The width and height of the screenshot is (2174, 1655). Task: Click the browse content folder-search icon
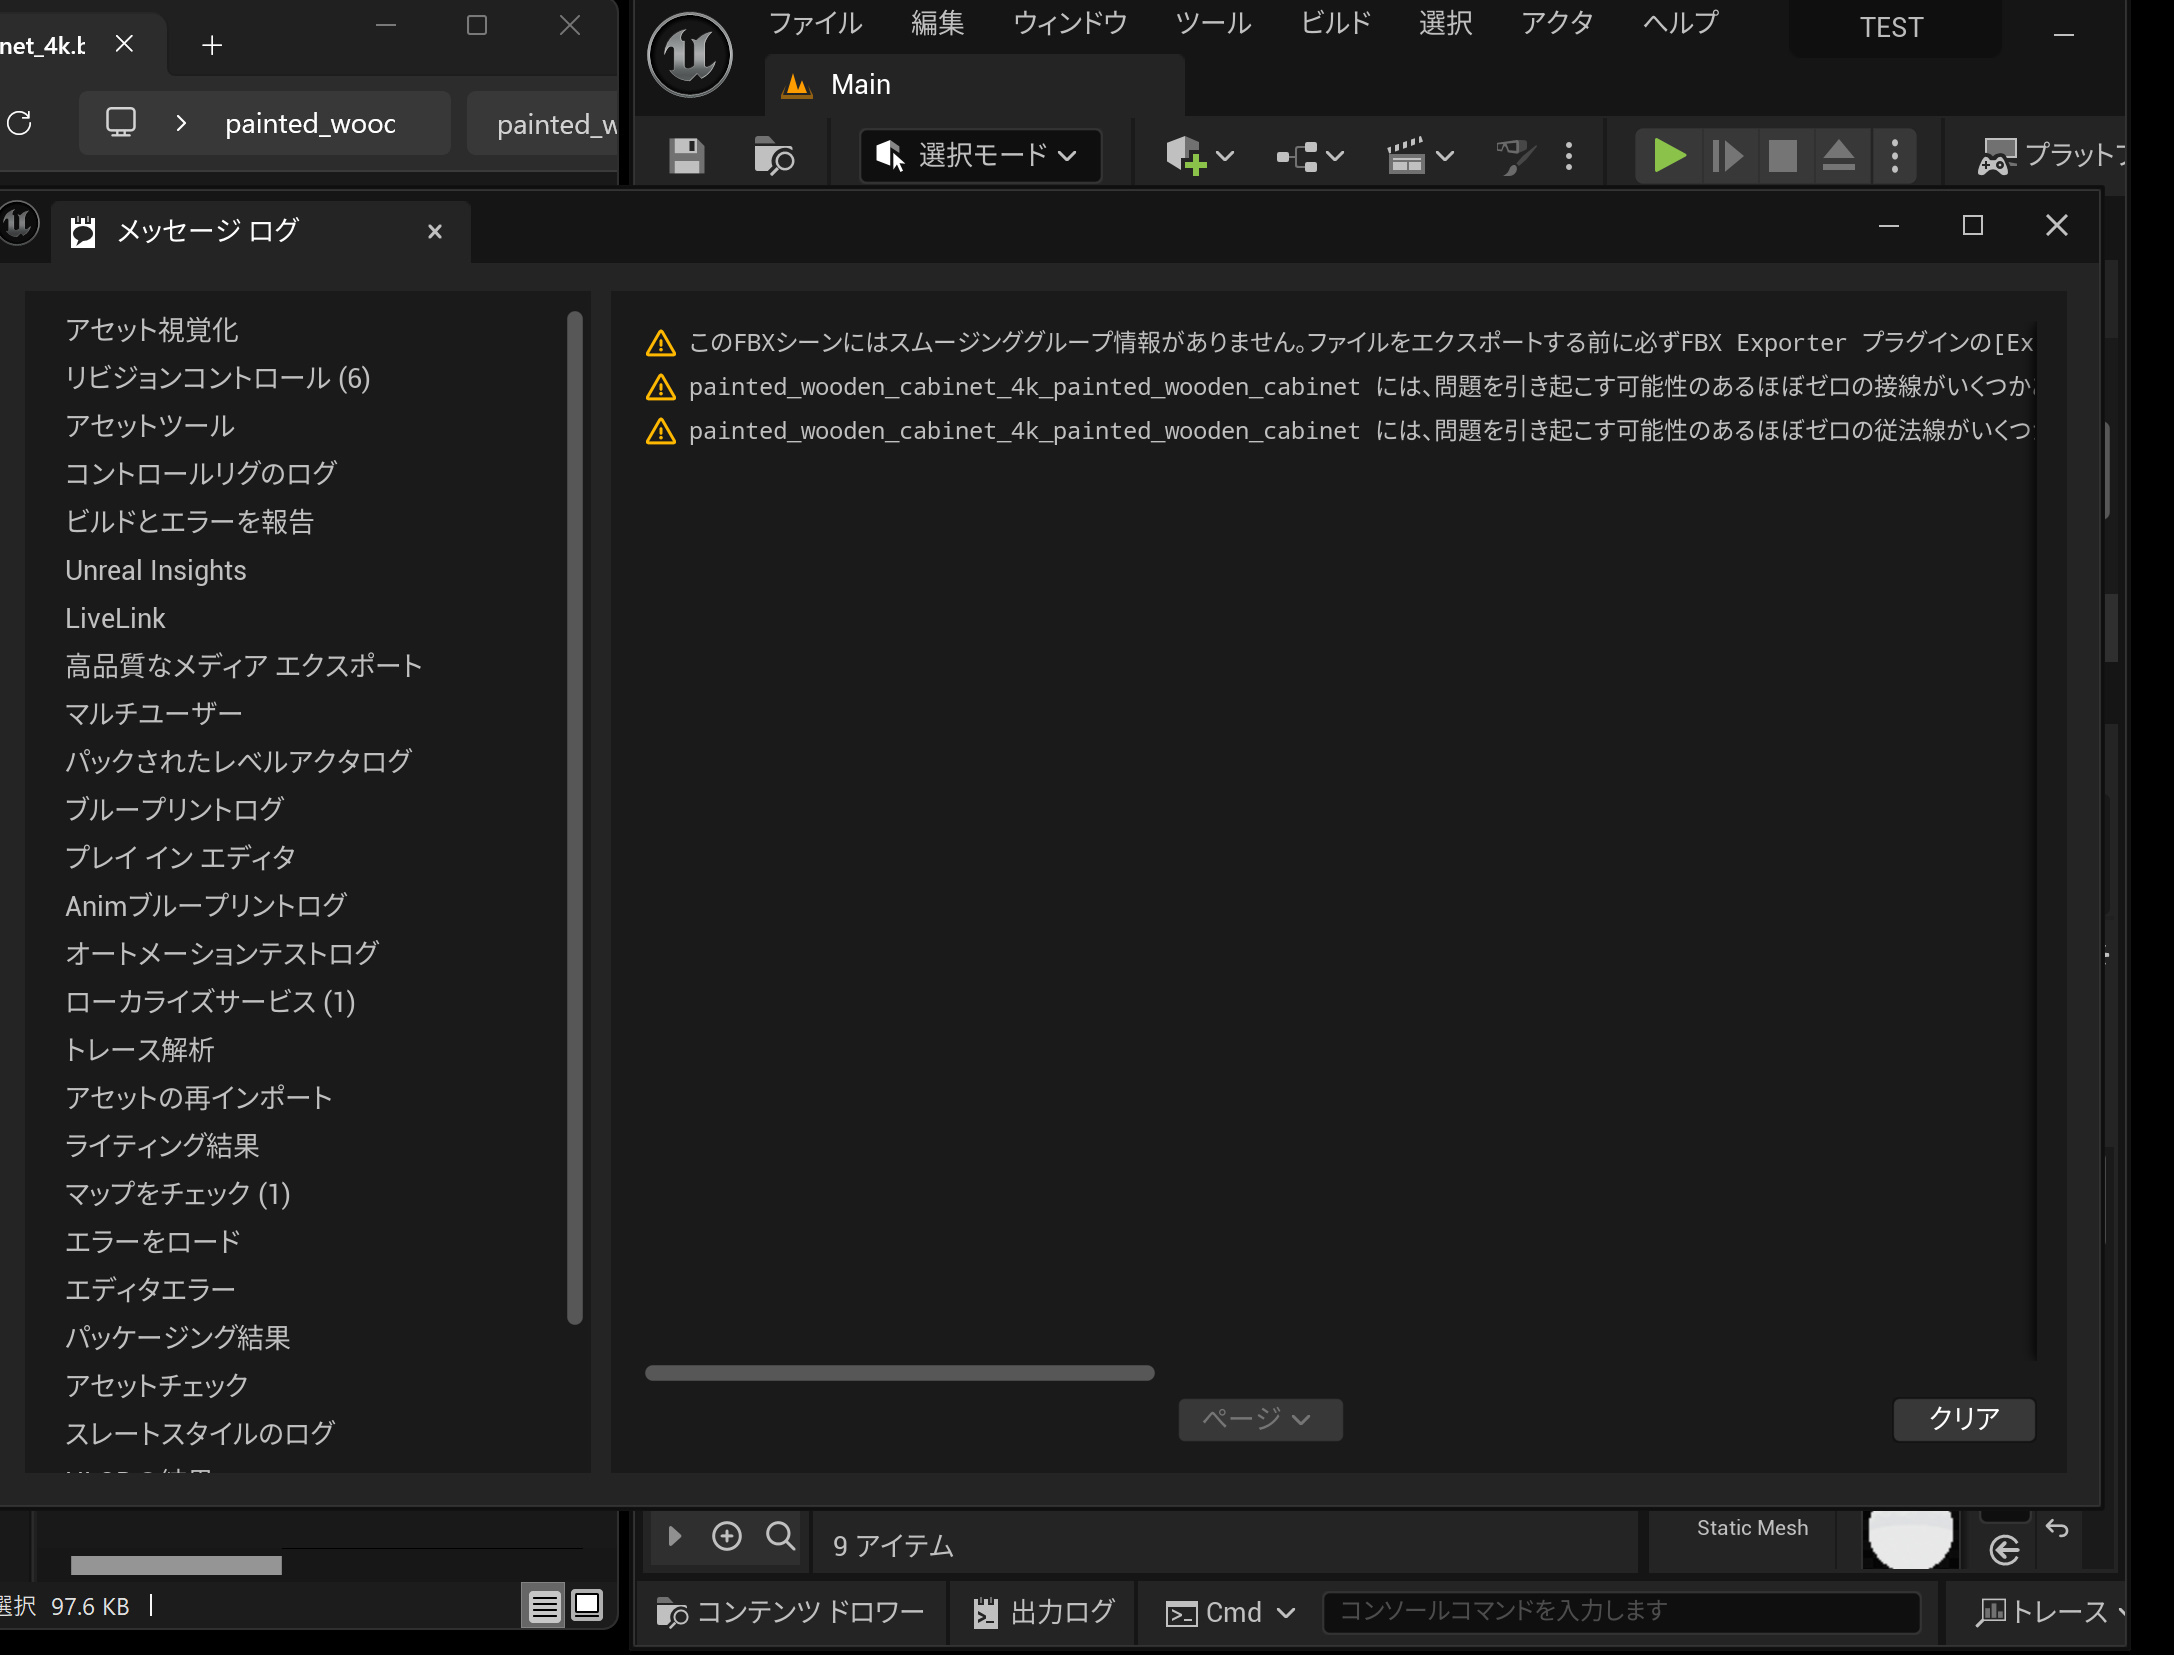tap(773, 156)
